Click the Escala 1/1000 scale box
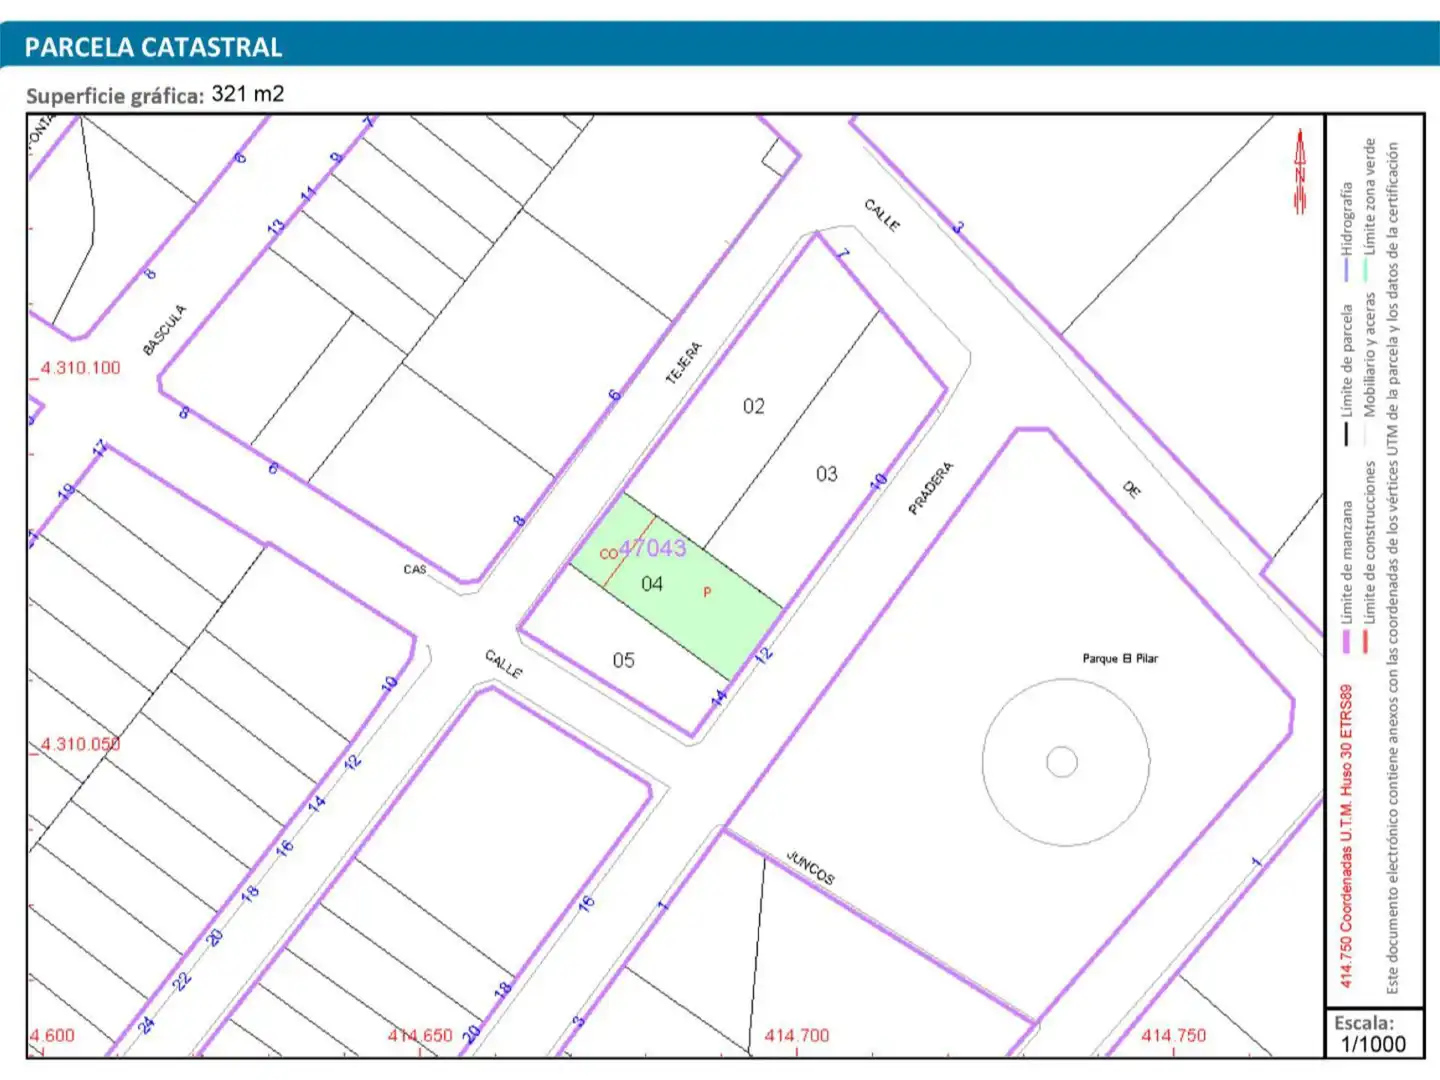Screen dimensions: 1440x1080 (x=1373, y=1034)
